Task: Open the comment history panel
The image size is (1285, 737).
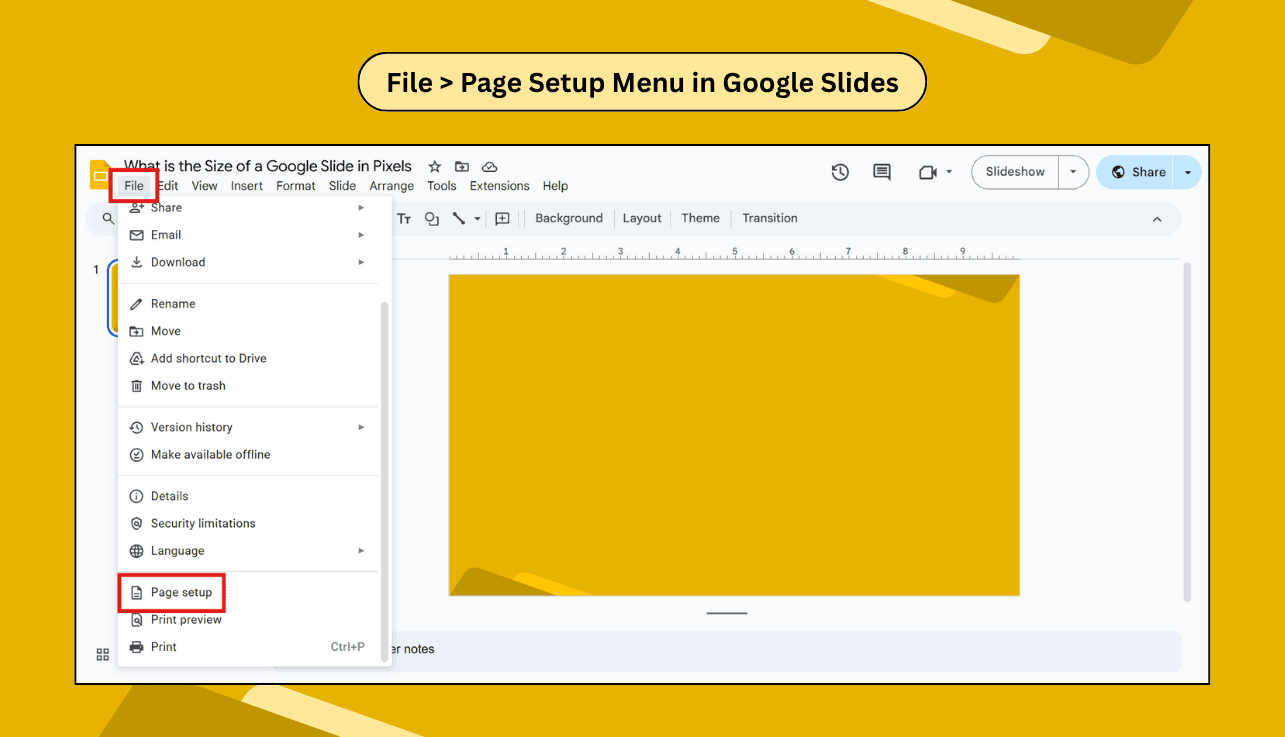Action: coord(881,172)
